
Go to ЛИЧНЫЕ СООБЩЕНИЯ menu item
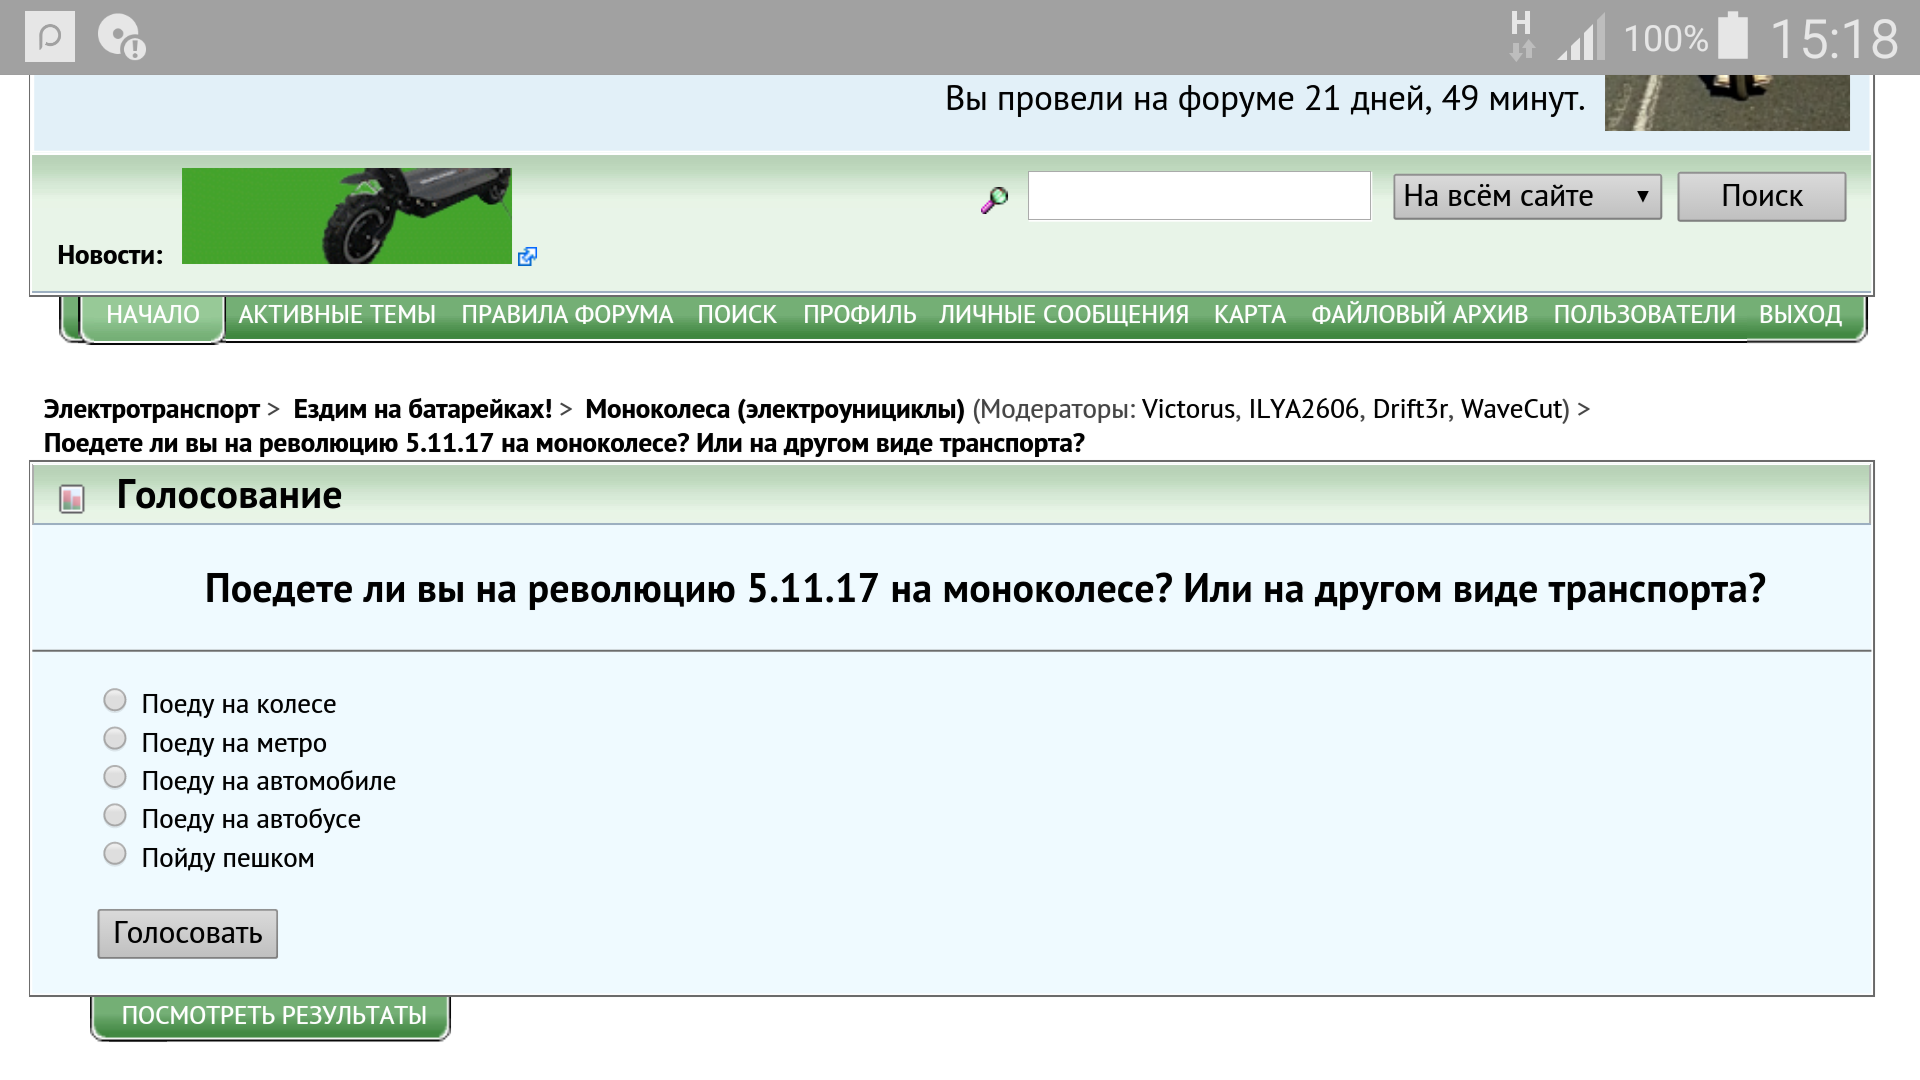[x=1063, y=315]
